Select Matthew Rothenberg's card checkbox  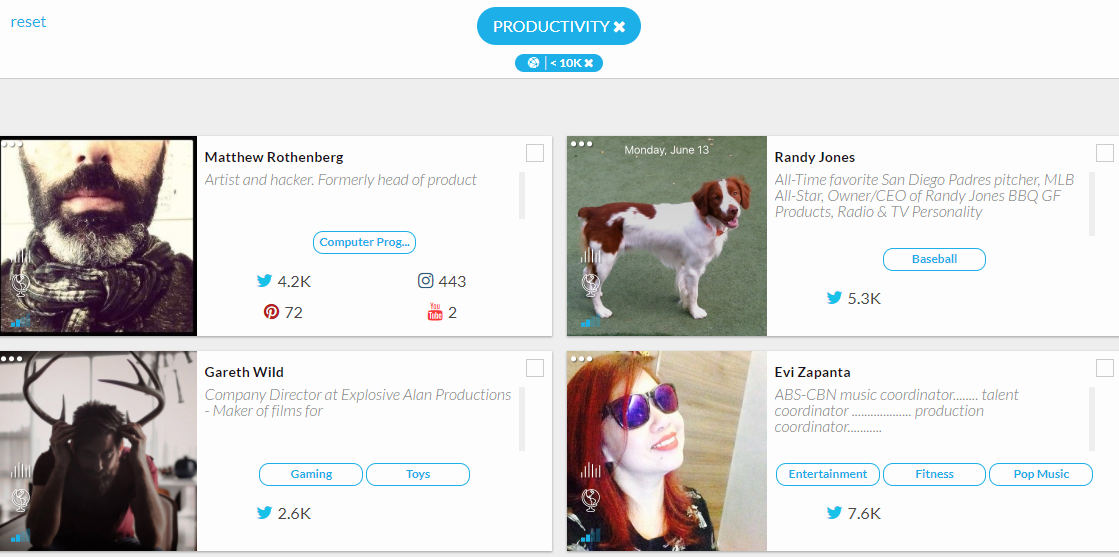(535, 153)
